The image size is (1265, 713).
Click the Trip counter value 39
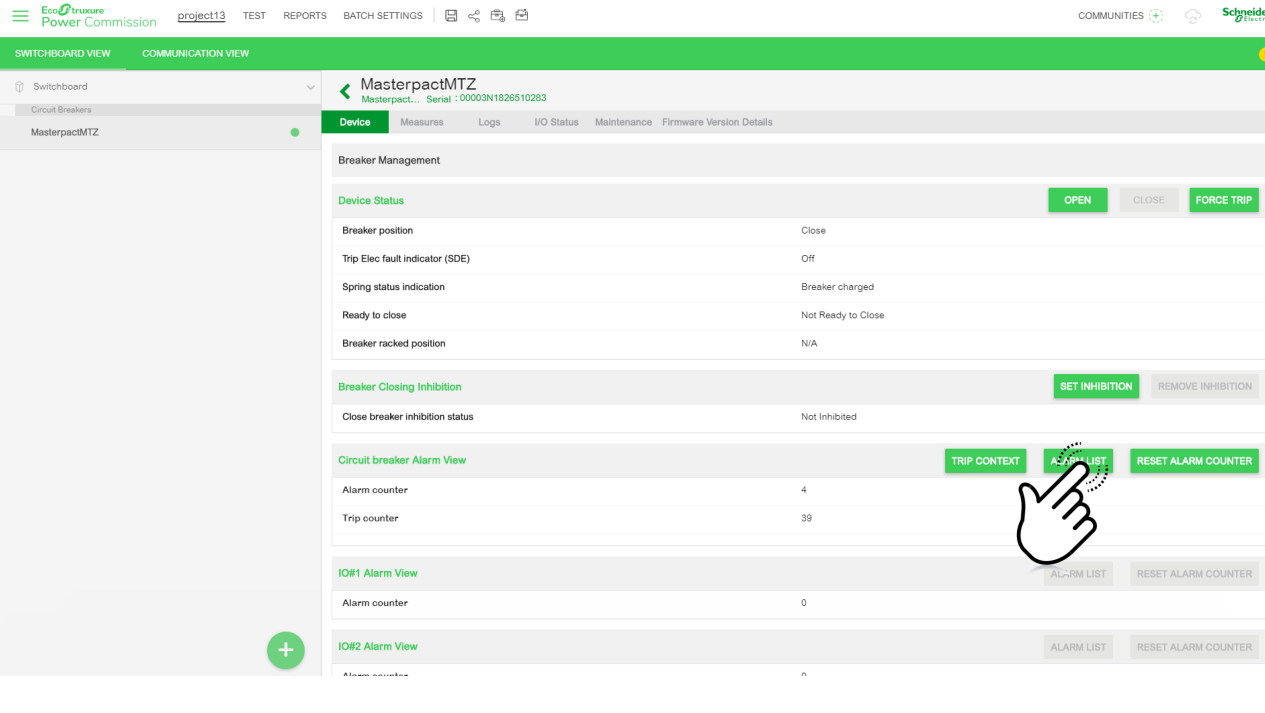point(807,519)
